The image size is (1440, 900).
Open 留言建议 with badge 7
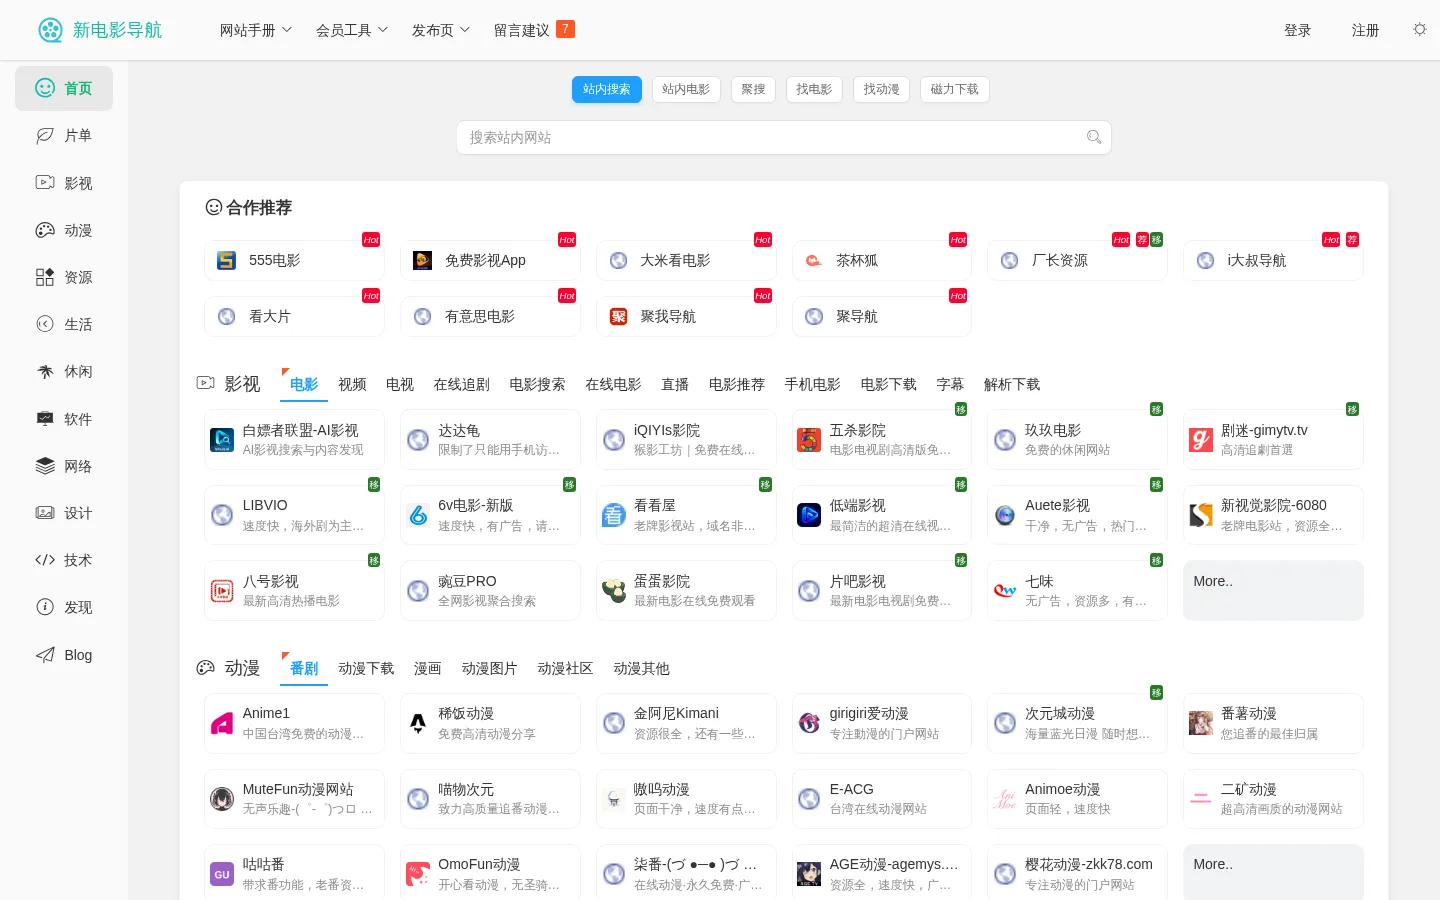pos(534,30)
